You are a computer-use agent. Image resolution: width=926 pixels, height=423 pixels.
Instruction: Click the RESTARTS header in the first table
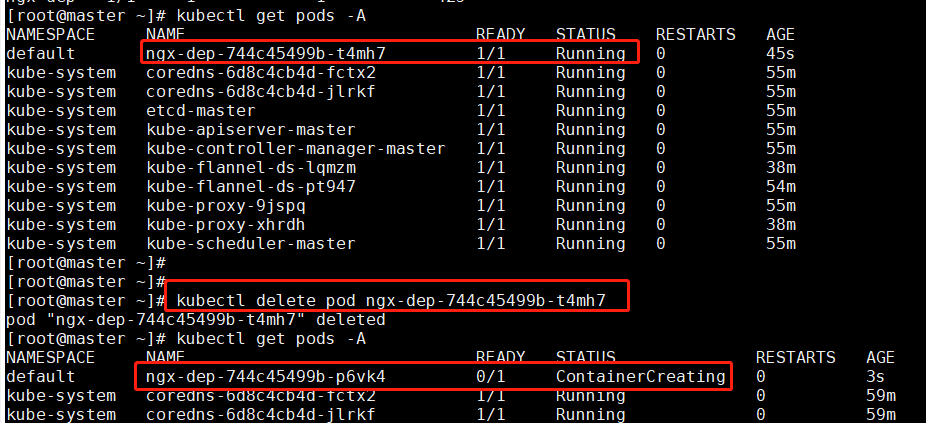(x=695, y=35)
